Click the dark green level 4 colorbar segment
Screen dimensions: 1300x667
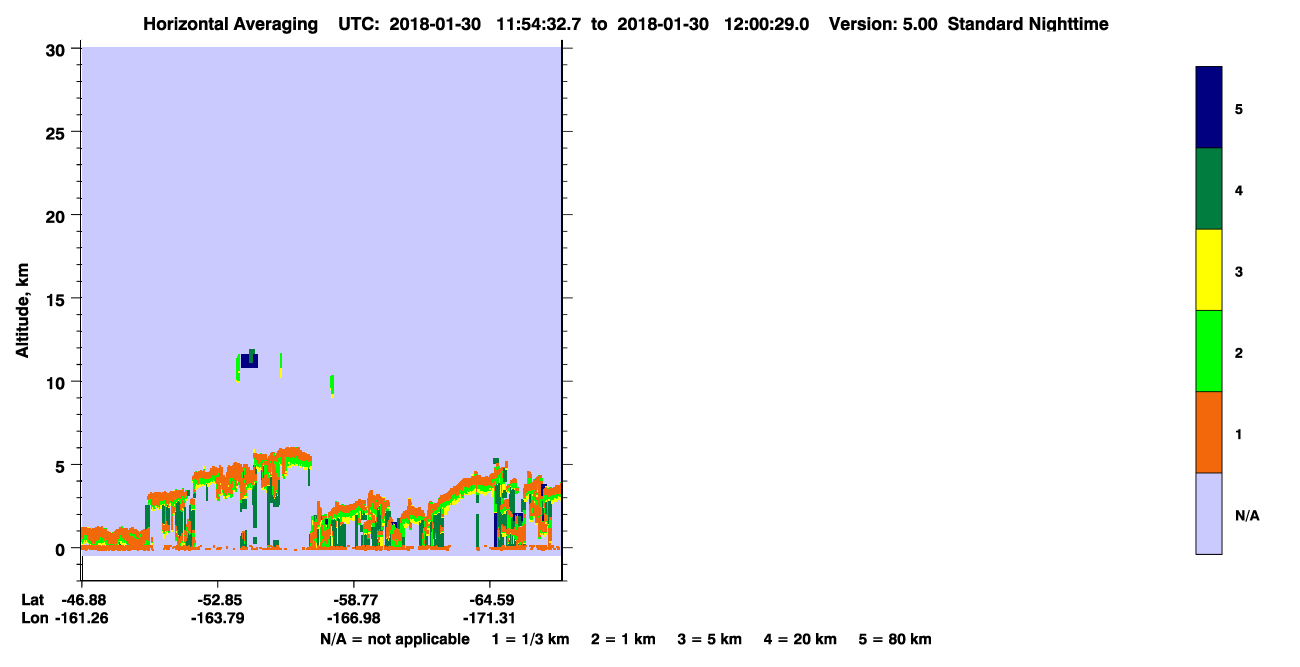pos(1208,189)
